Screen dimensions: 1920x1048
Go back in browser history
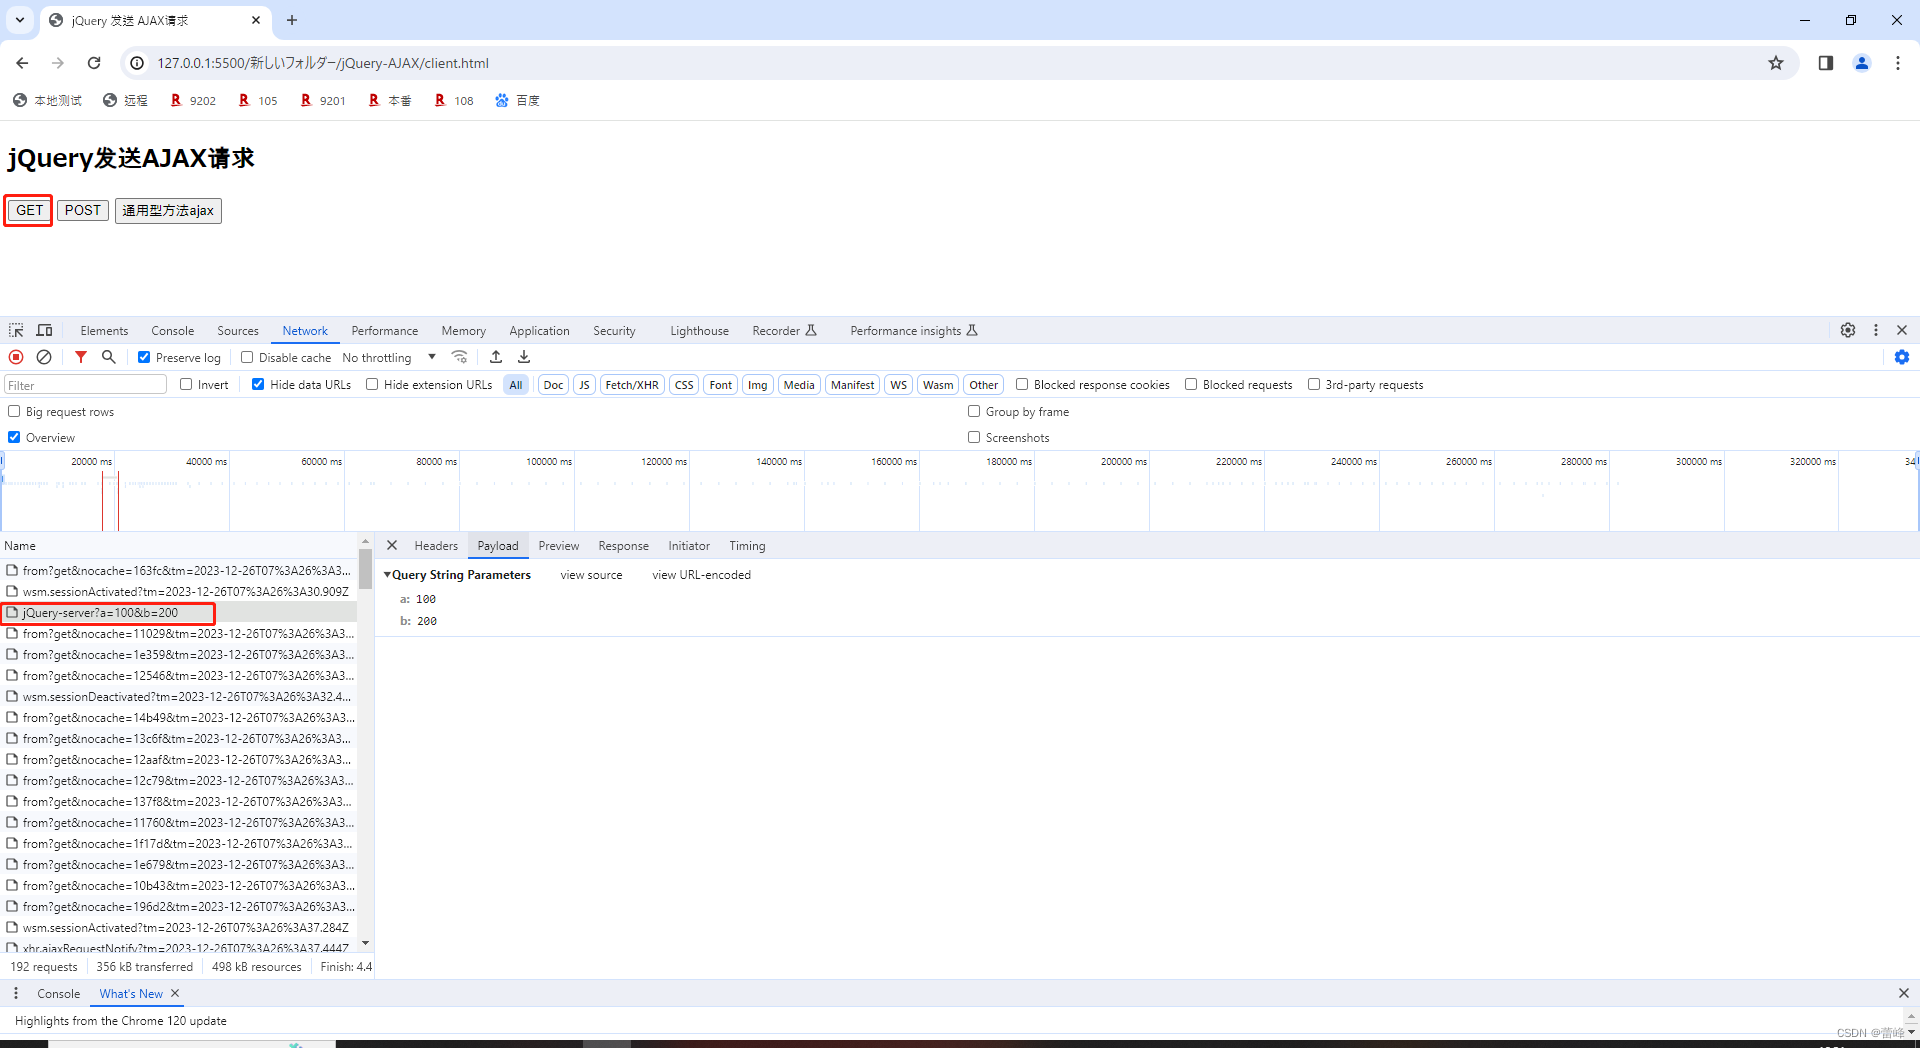tap(22, 63)
